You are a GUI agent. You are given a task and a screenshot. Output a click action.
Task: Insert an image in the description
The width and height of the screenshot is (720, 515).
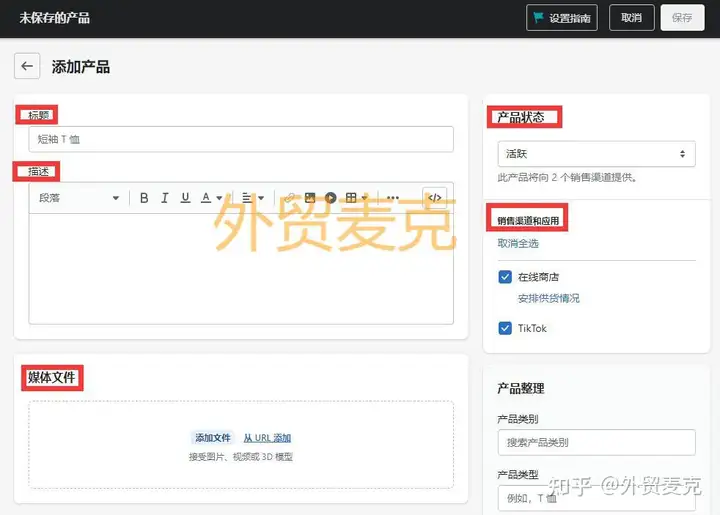(x=310, y=198)
